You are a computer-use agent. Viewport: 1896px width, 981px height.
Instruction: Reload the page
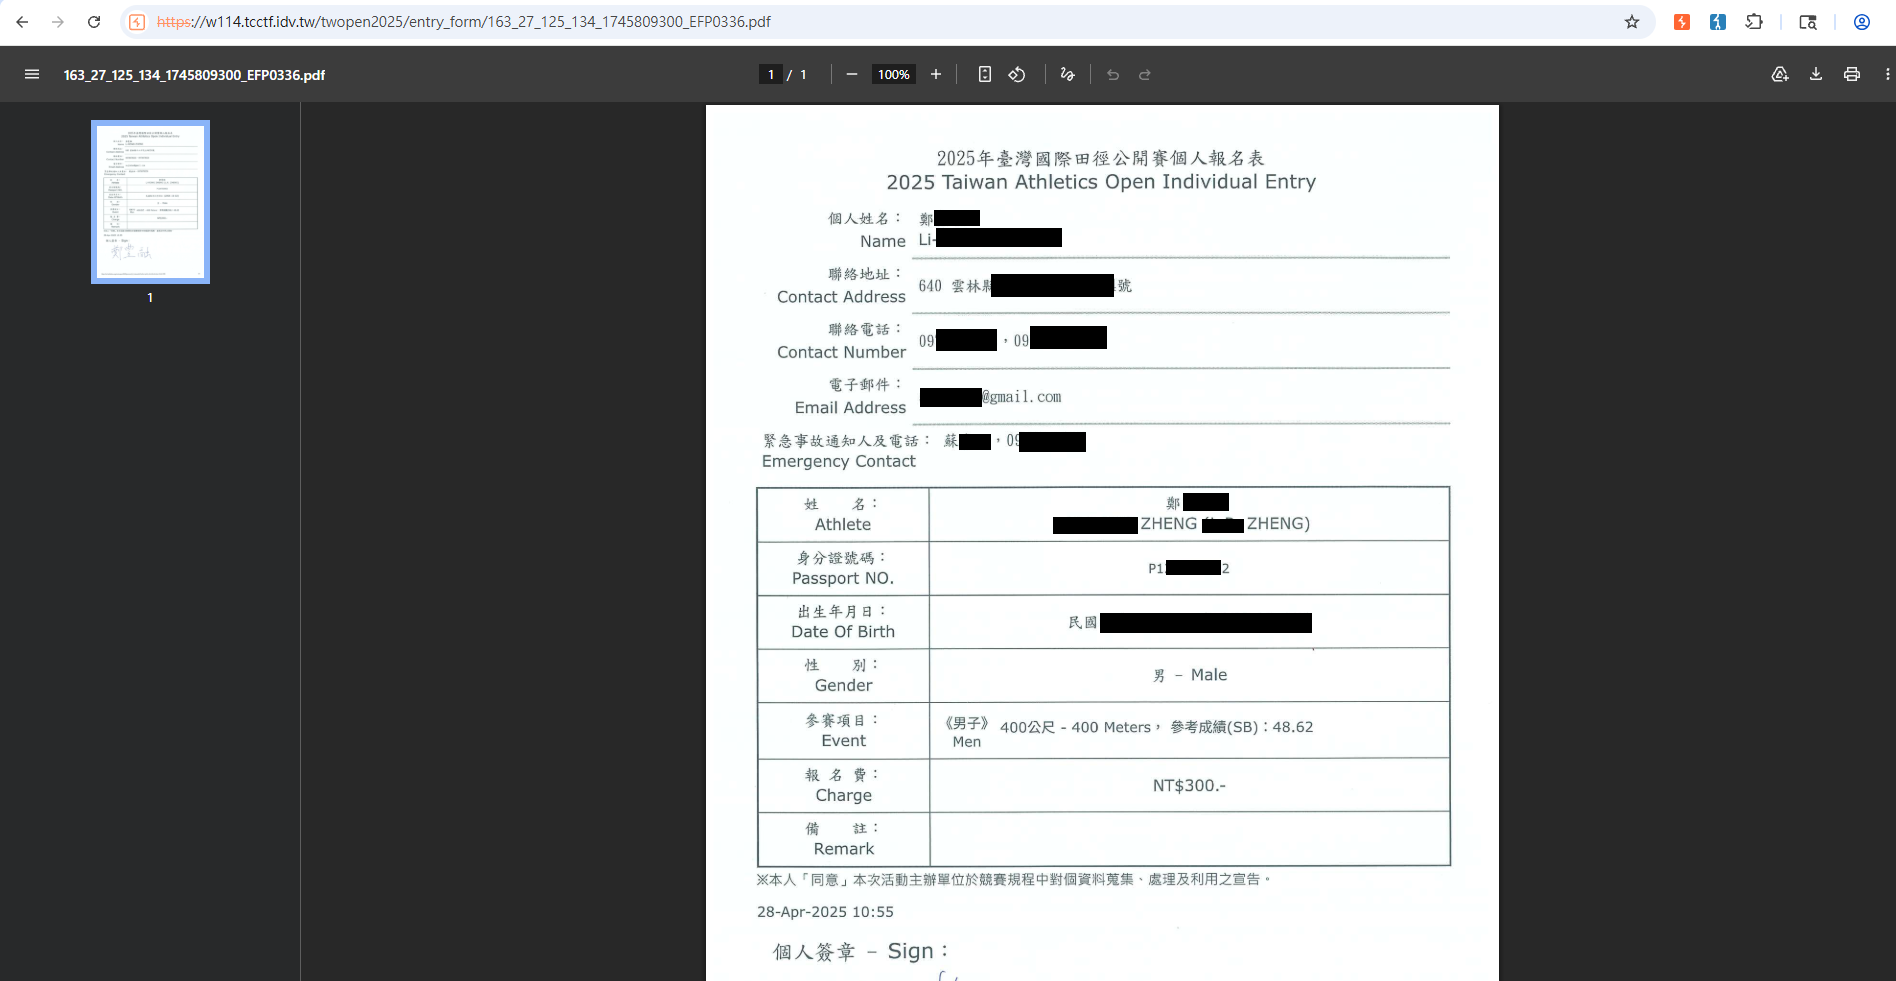[x=94, y=22]
